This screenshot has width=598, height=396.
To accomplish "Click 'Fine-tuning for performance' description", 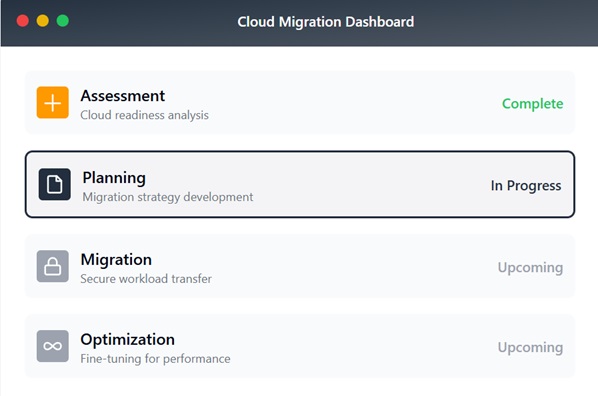I will (x=155, y=359).
